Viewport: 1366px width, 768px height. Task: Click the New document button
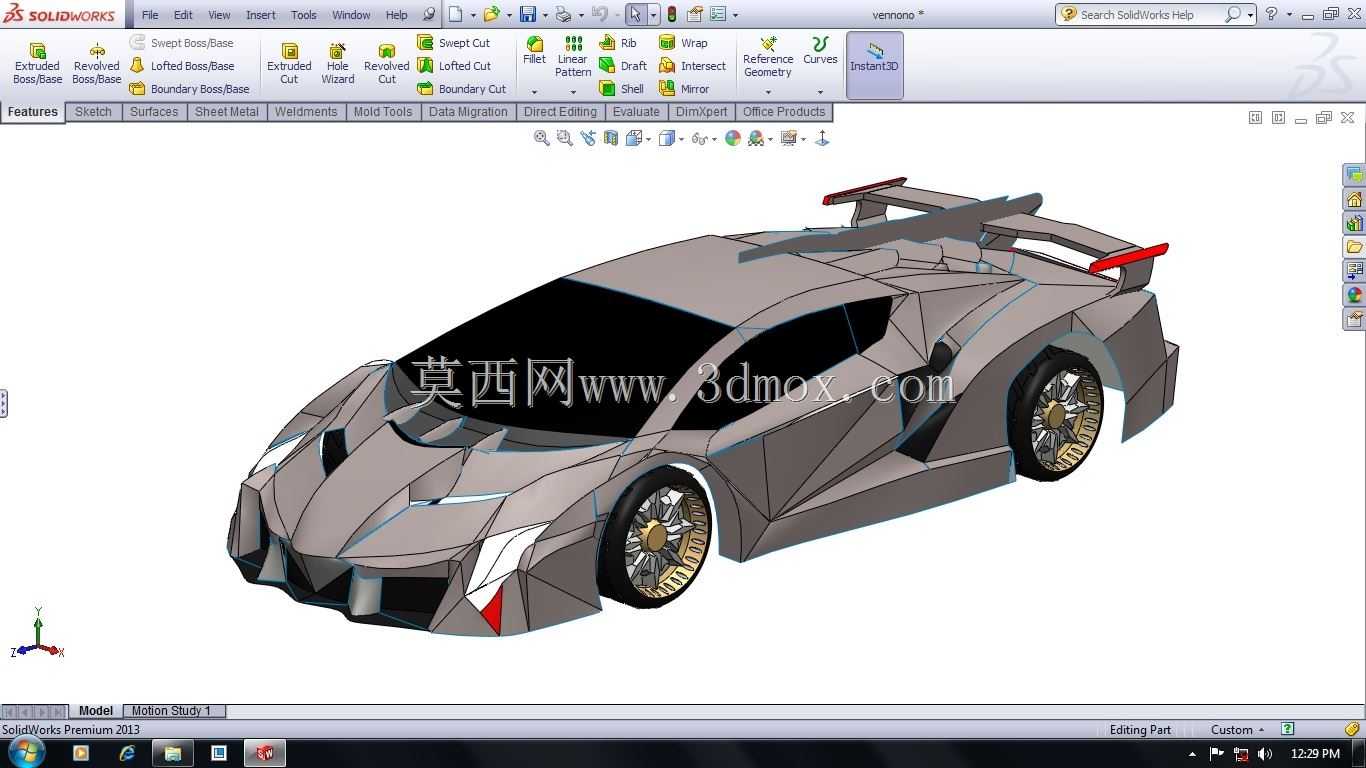click(x=456, y=14)
